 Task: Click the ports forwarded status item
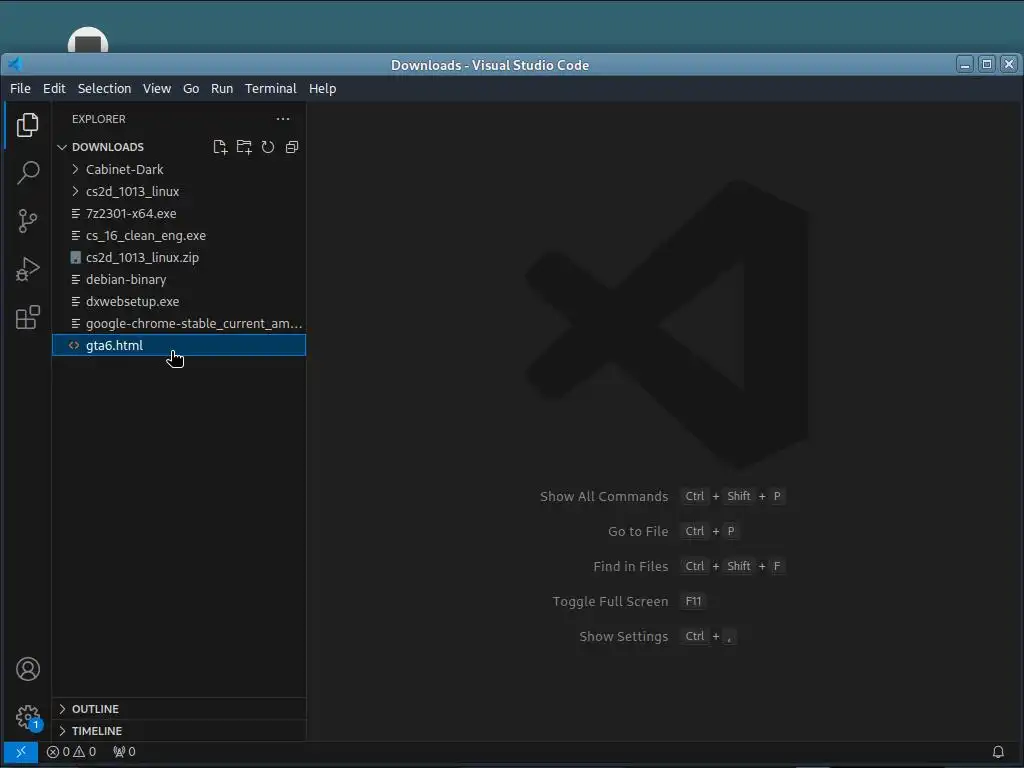[124, 752]
